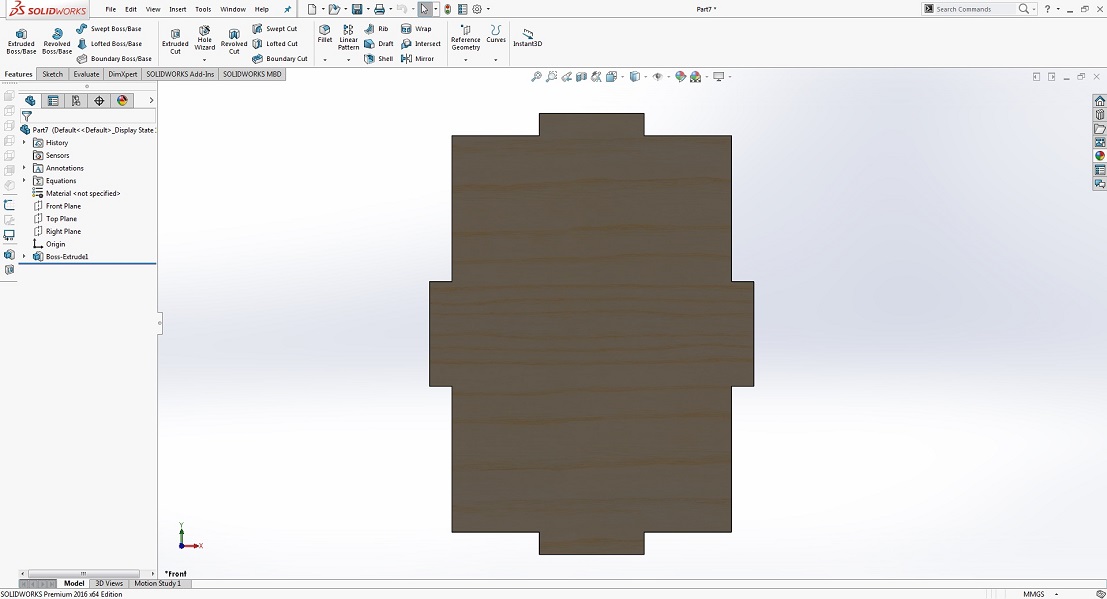Image resolution: width=1107 pixels, height=599 pixels.
Task: Expand the Boss-Extrude1 feature node
Action: 24,256
